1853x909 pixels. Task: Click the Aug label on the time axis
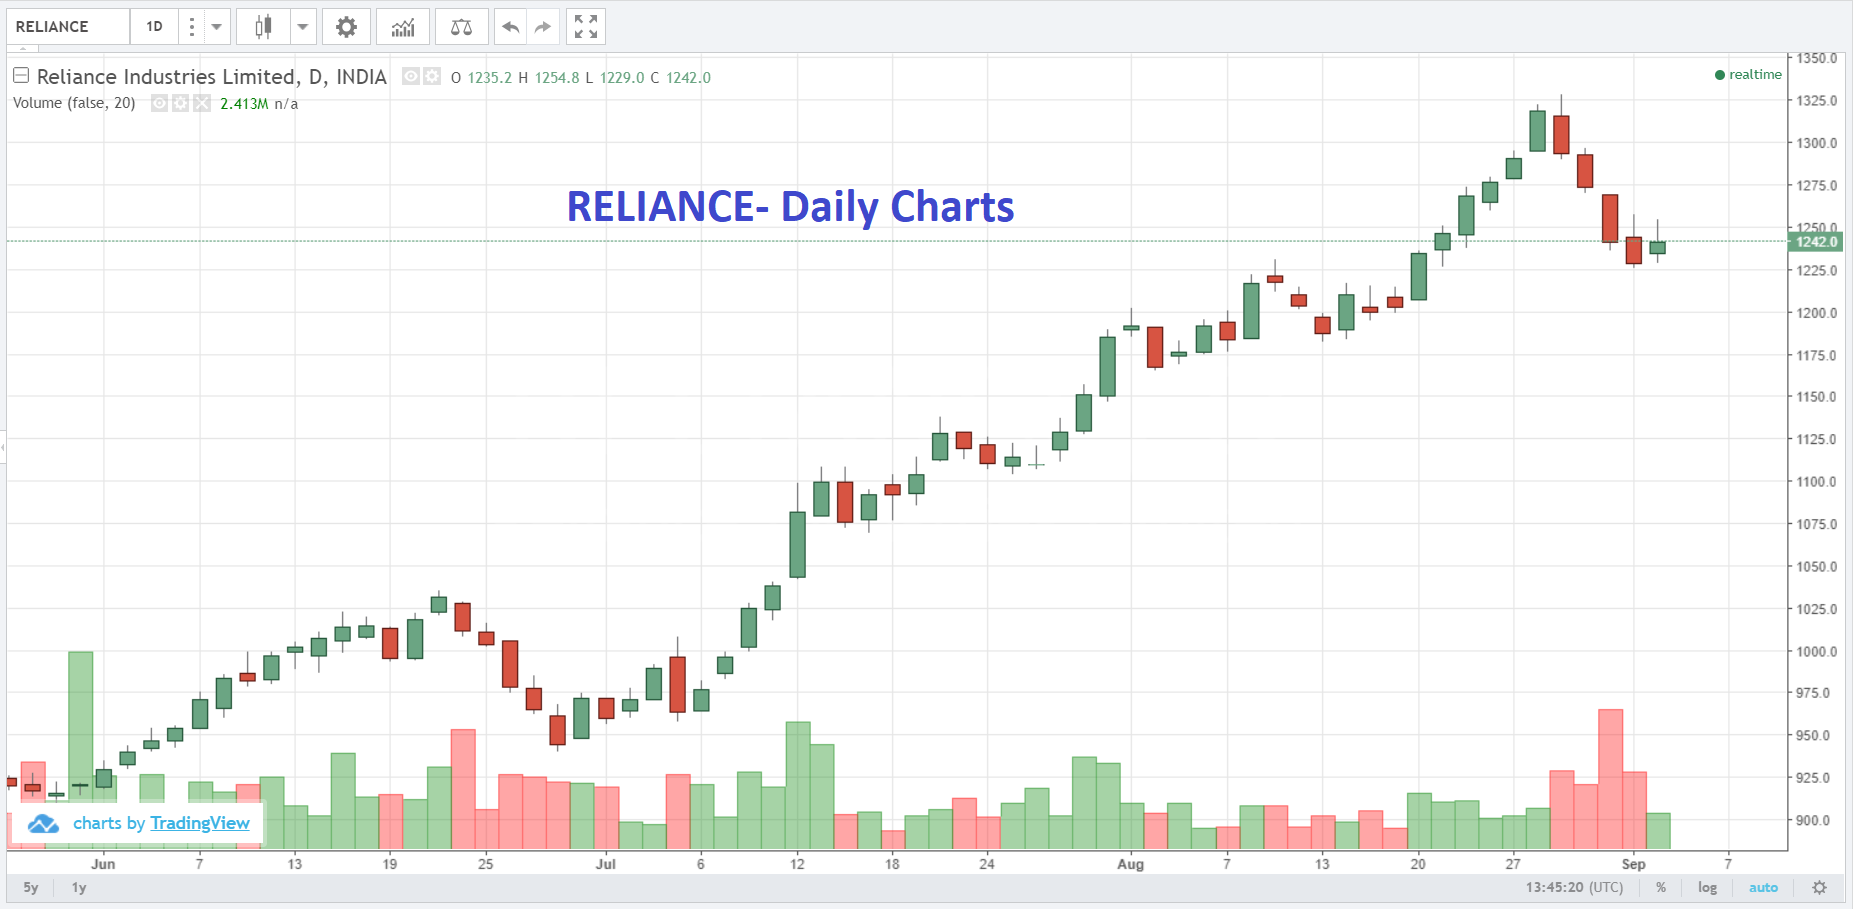point(1130,864)
